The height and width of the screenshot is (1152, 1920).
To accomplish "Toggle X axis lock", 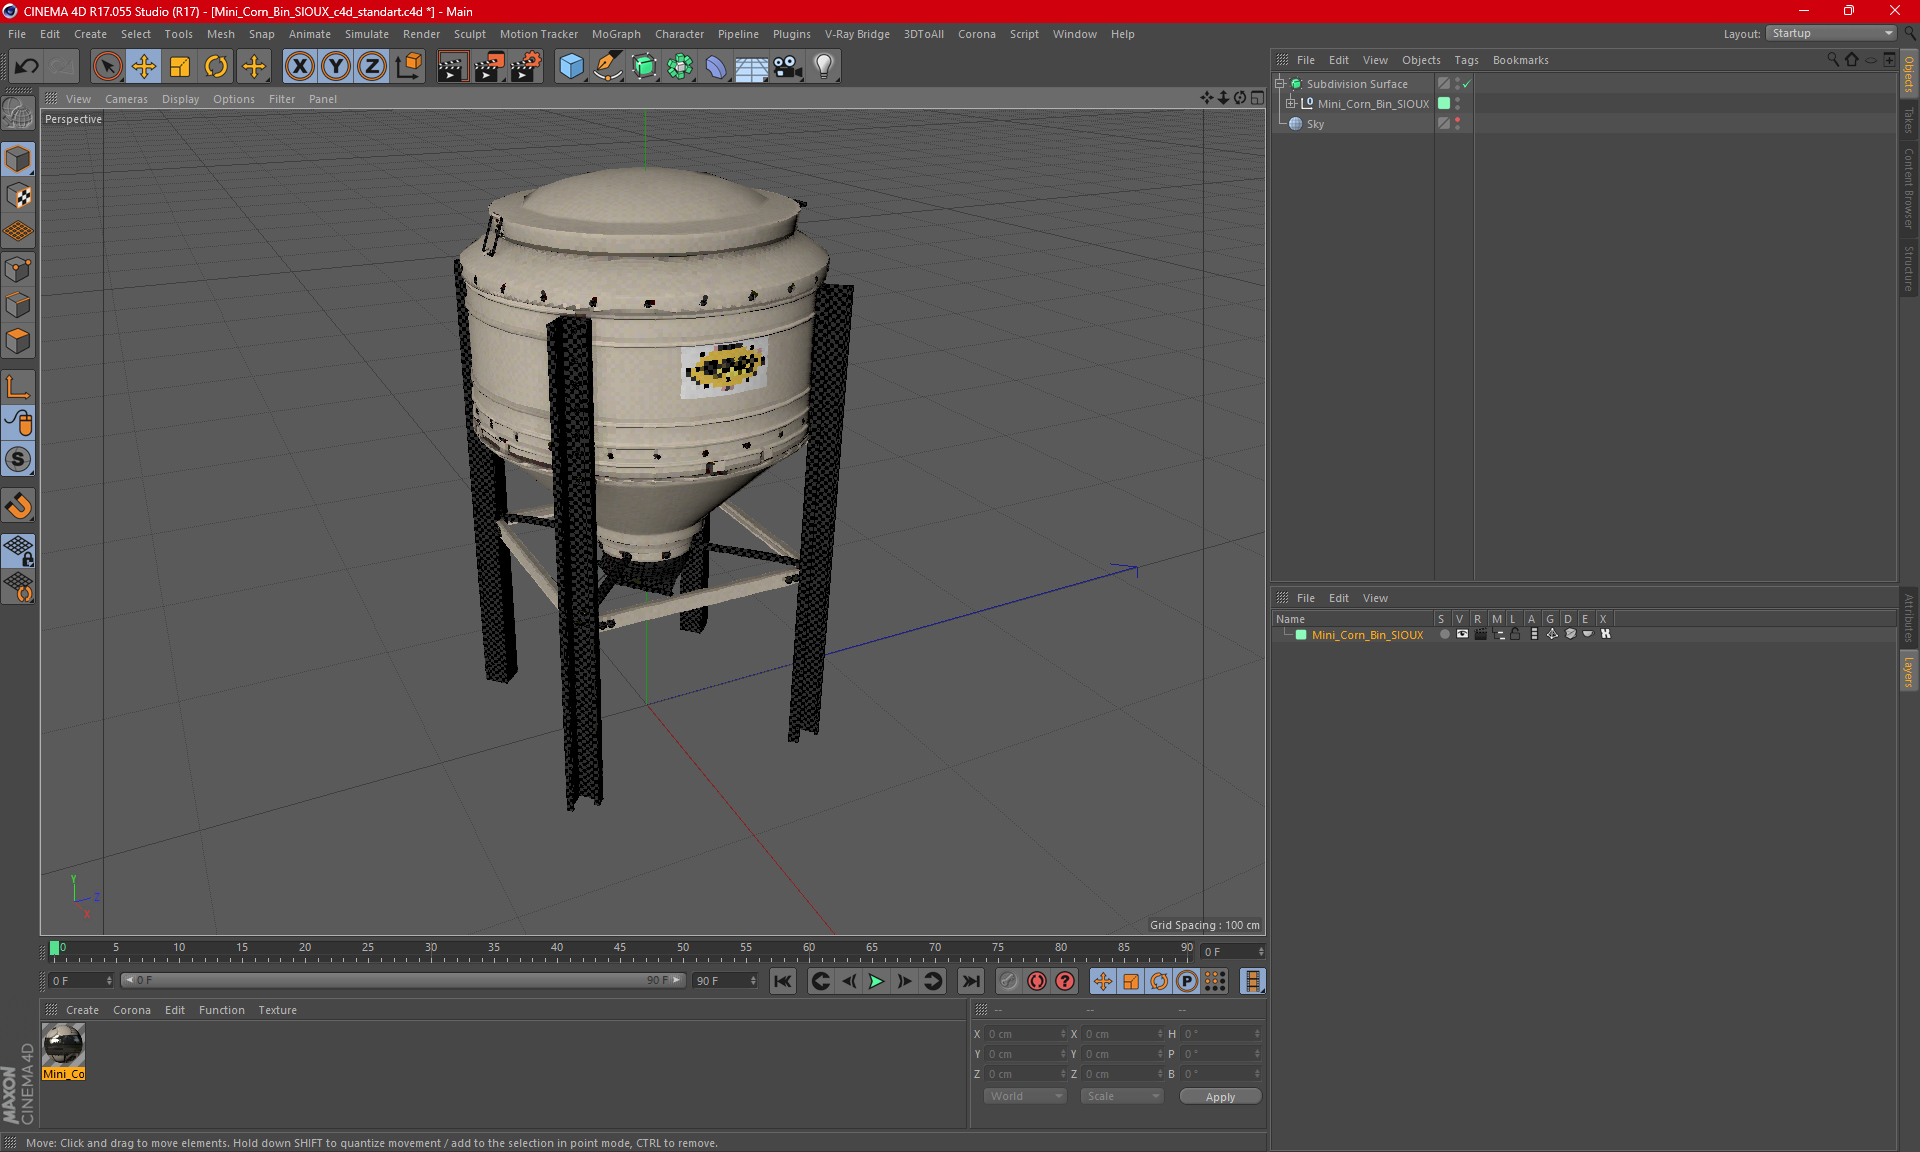I will click(x=299, y=67).
